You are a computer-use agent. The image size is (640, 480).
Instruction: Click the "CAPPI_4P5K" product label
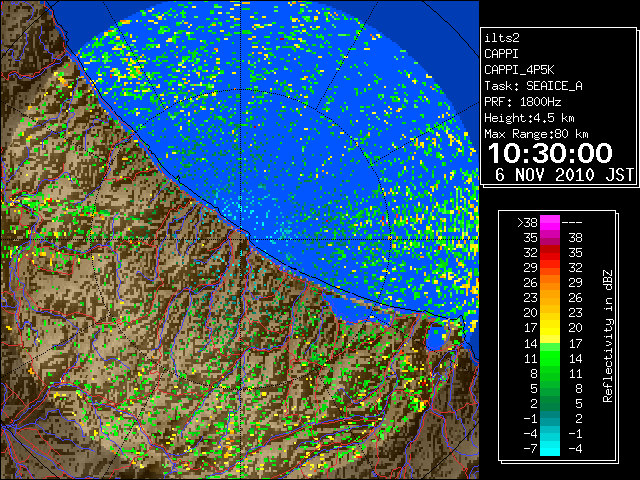(x=519, y=70)
